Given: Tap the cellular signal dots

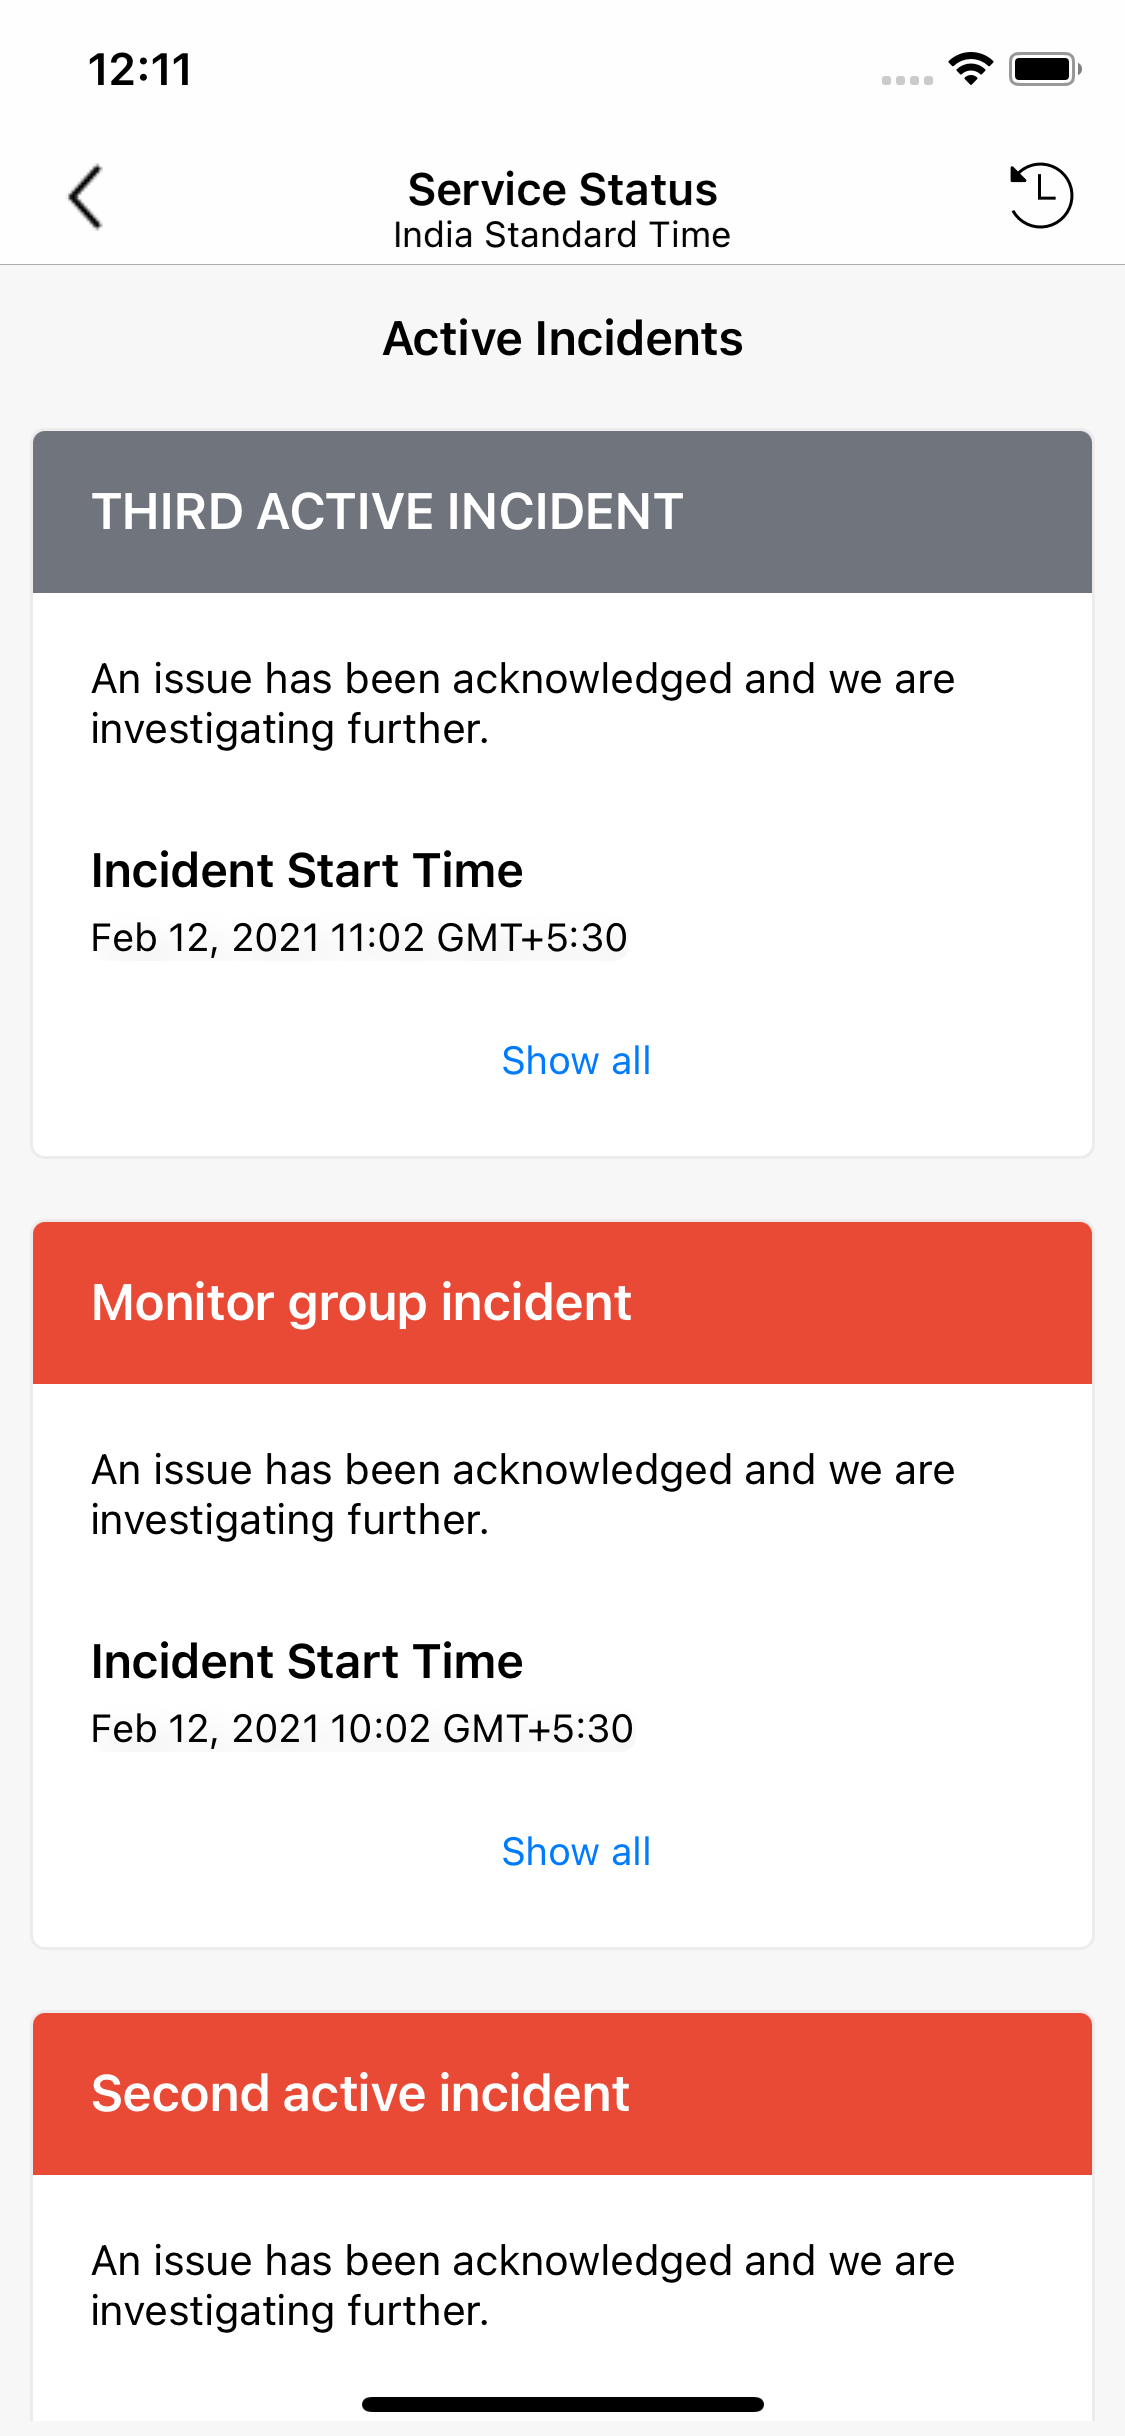Looking at the screenshot, I should coord(907,80).
